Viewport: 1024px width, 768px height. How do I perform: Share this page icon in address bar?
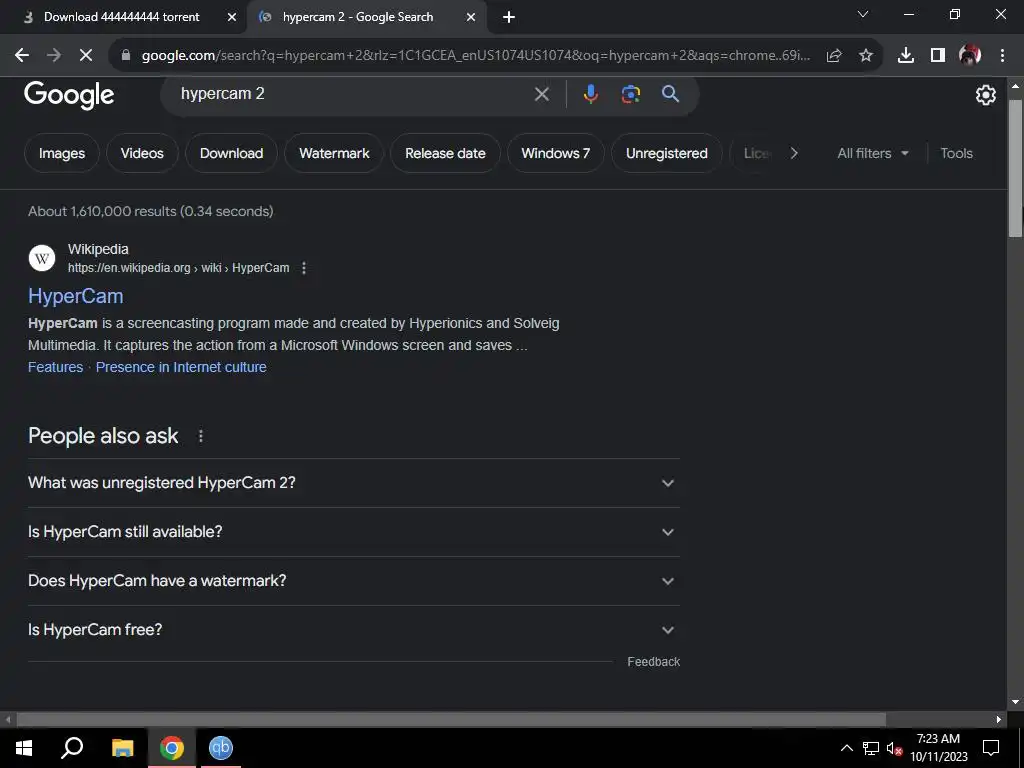[x=834, y=56]
